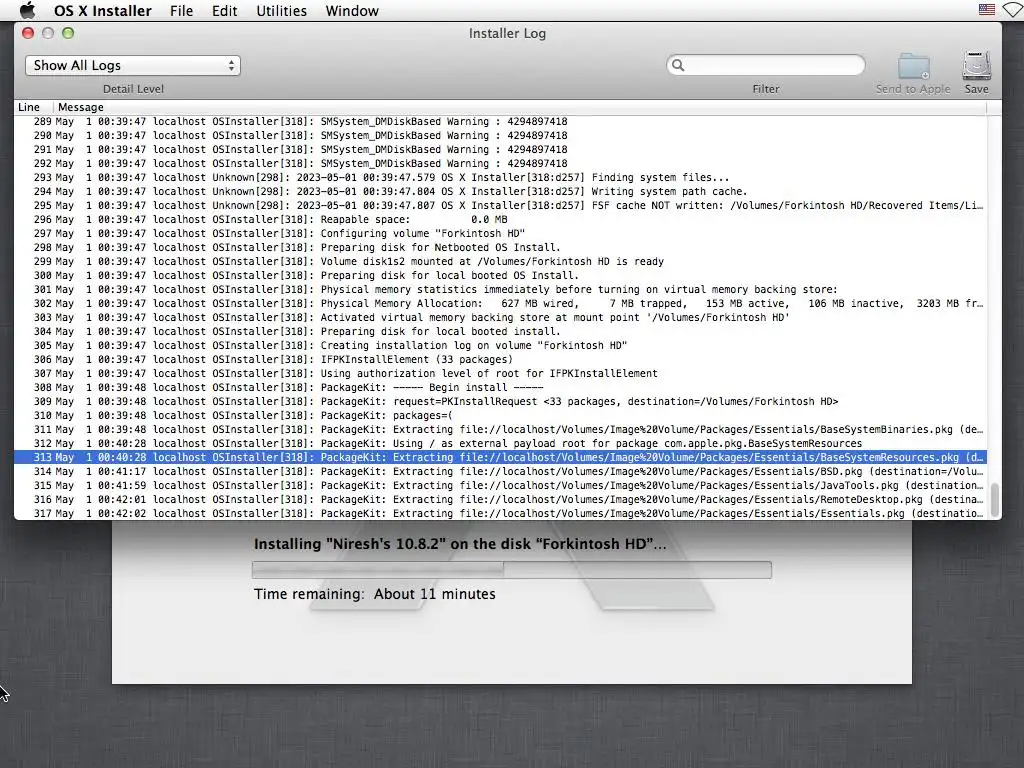
Task: Click highlighted line 313 BaseSystemResources.pkg
Action: click(500, 457)
